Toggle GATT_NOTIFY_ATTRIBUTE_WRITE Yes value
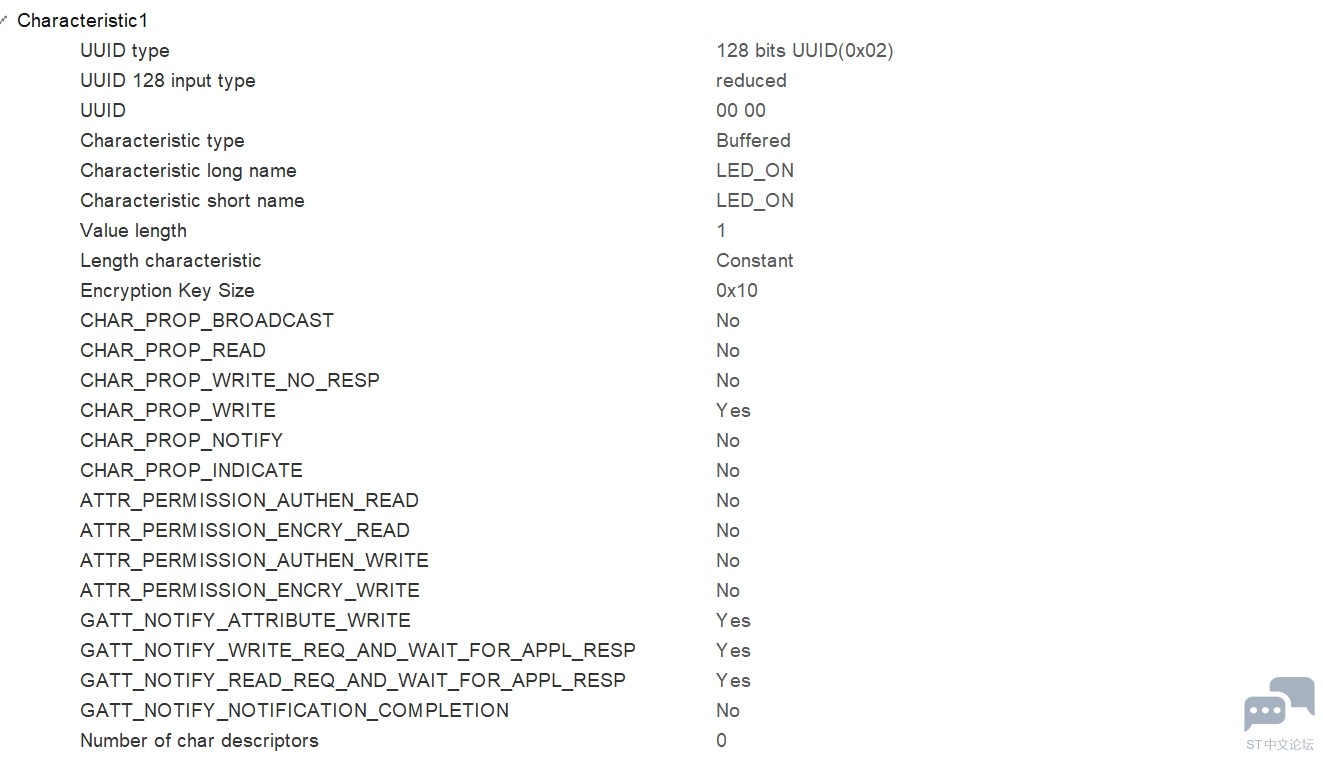The image size is (1323, 760). point(733,620)
